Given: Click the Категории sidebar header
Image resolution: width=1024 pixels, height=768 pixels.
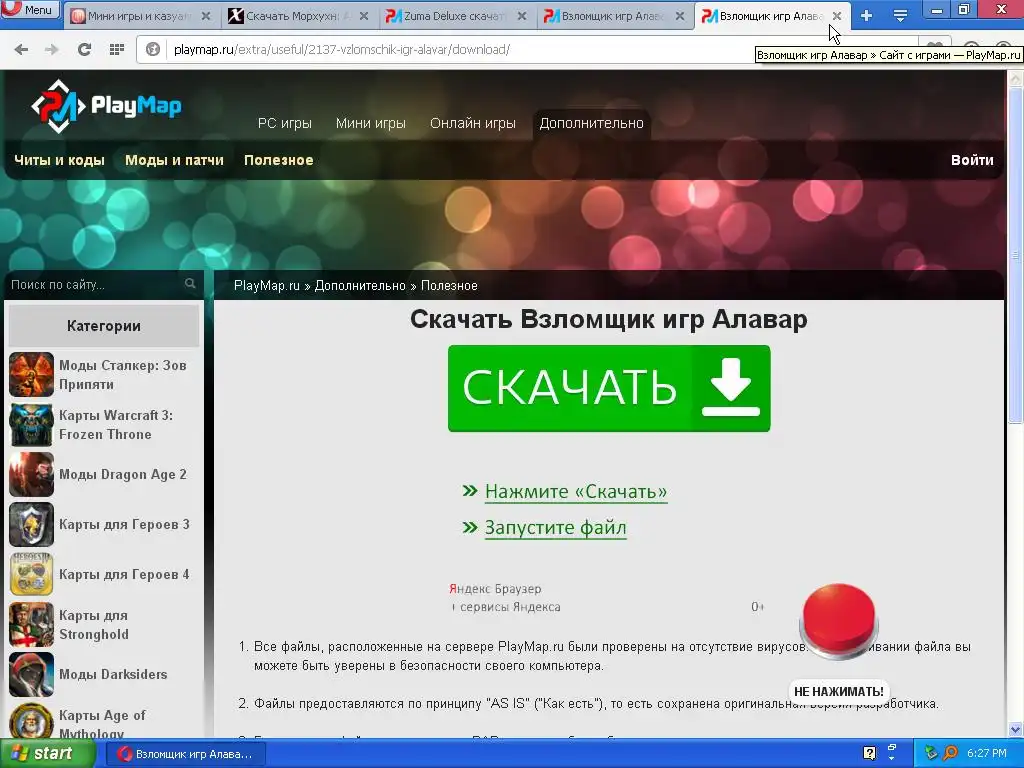Looking at the screenshot, I should [x=104, y=326].
